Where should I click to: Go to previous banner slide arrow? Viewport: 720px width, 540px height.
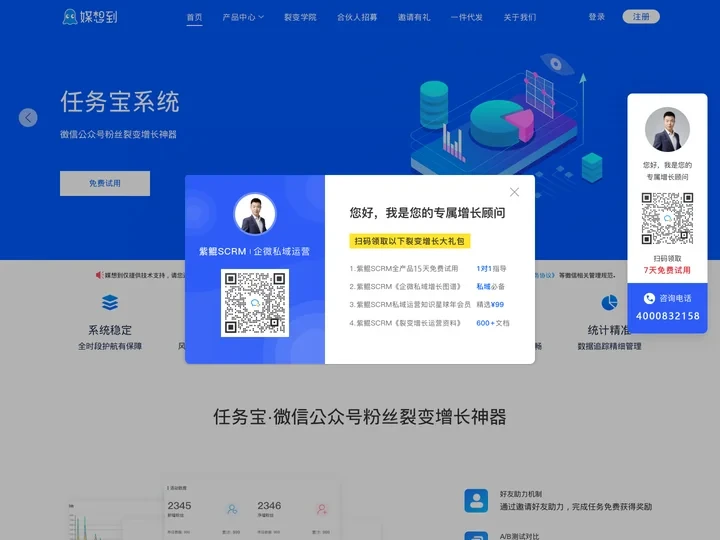[28, 118]
